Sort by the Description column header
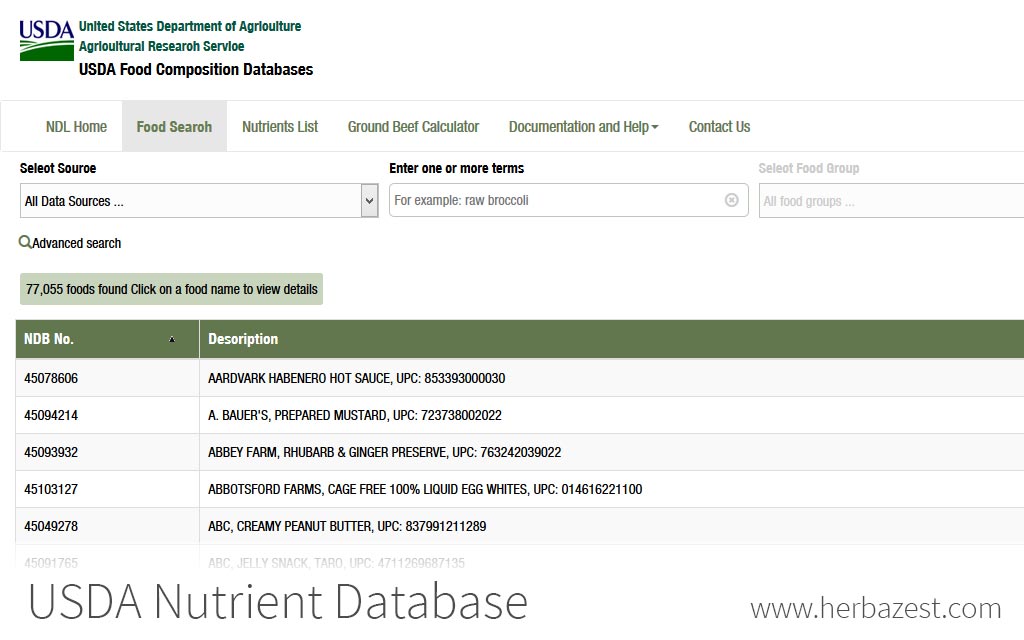 (243, 339)
